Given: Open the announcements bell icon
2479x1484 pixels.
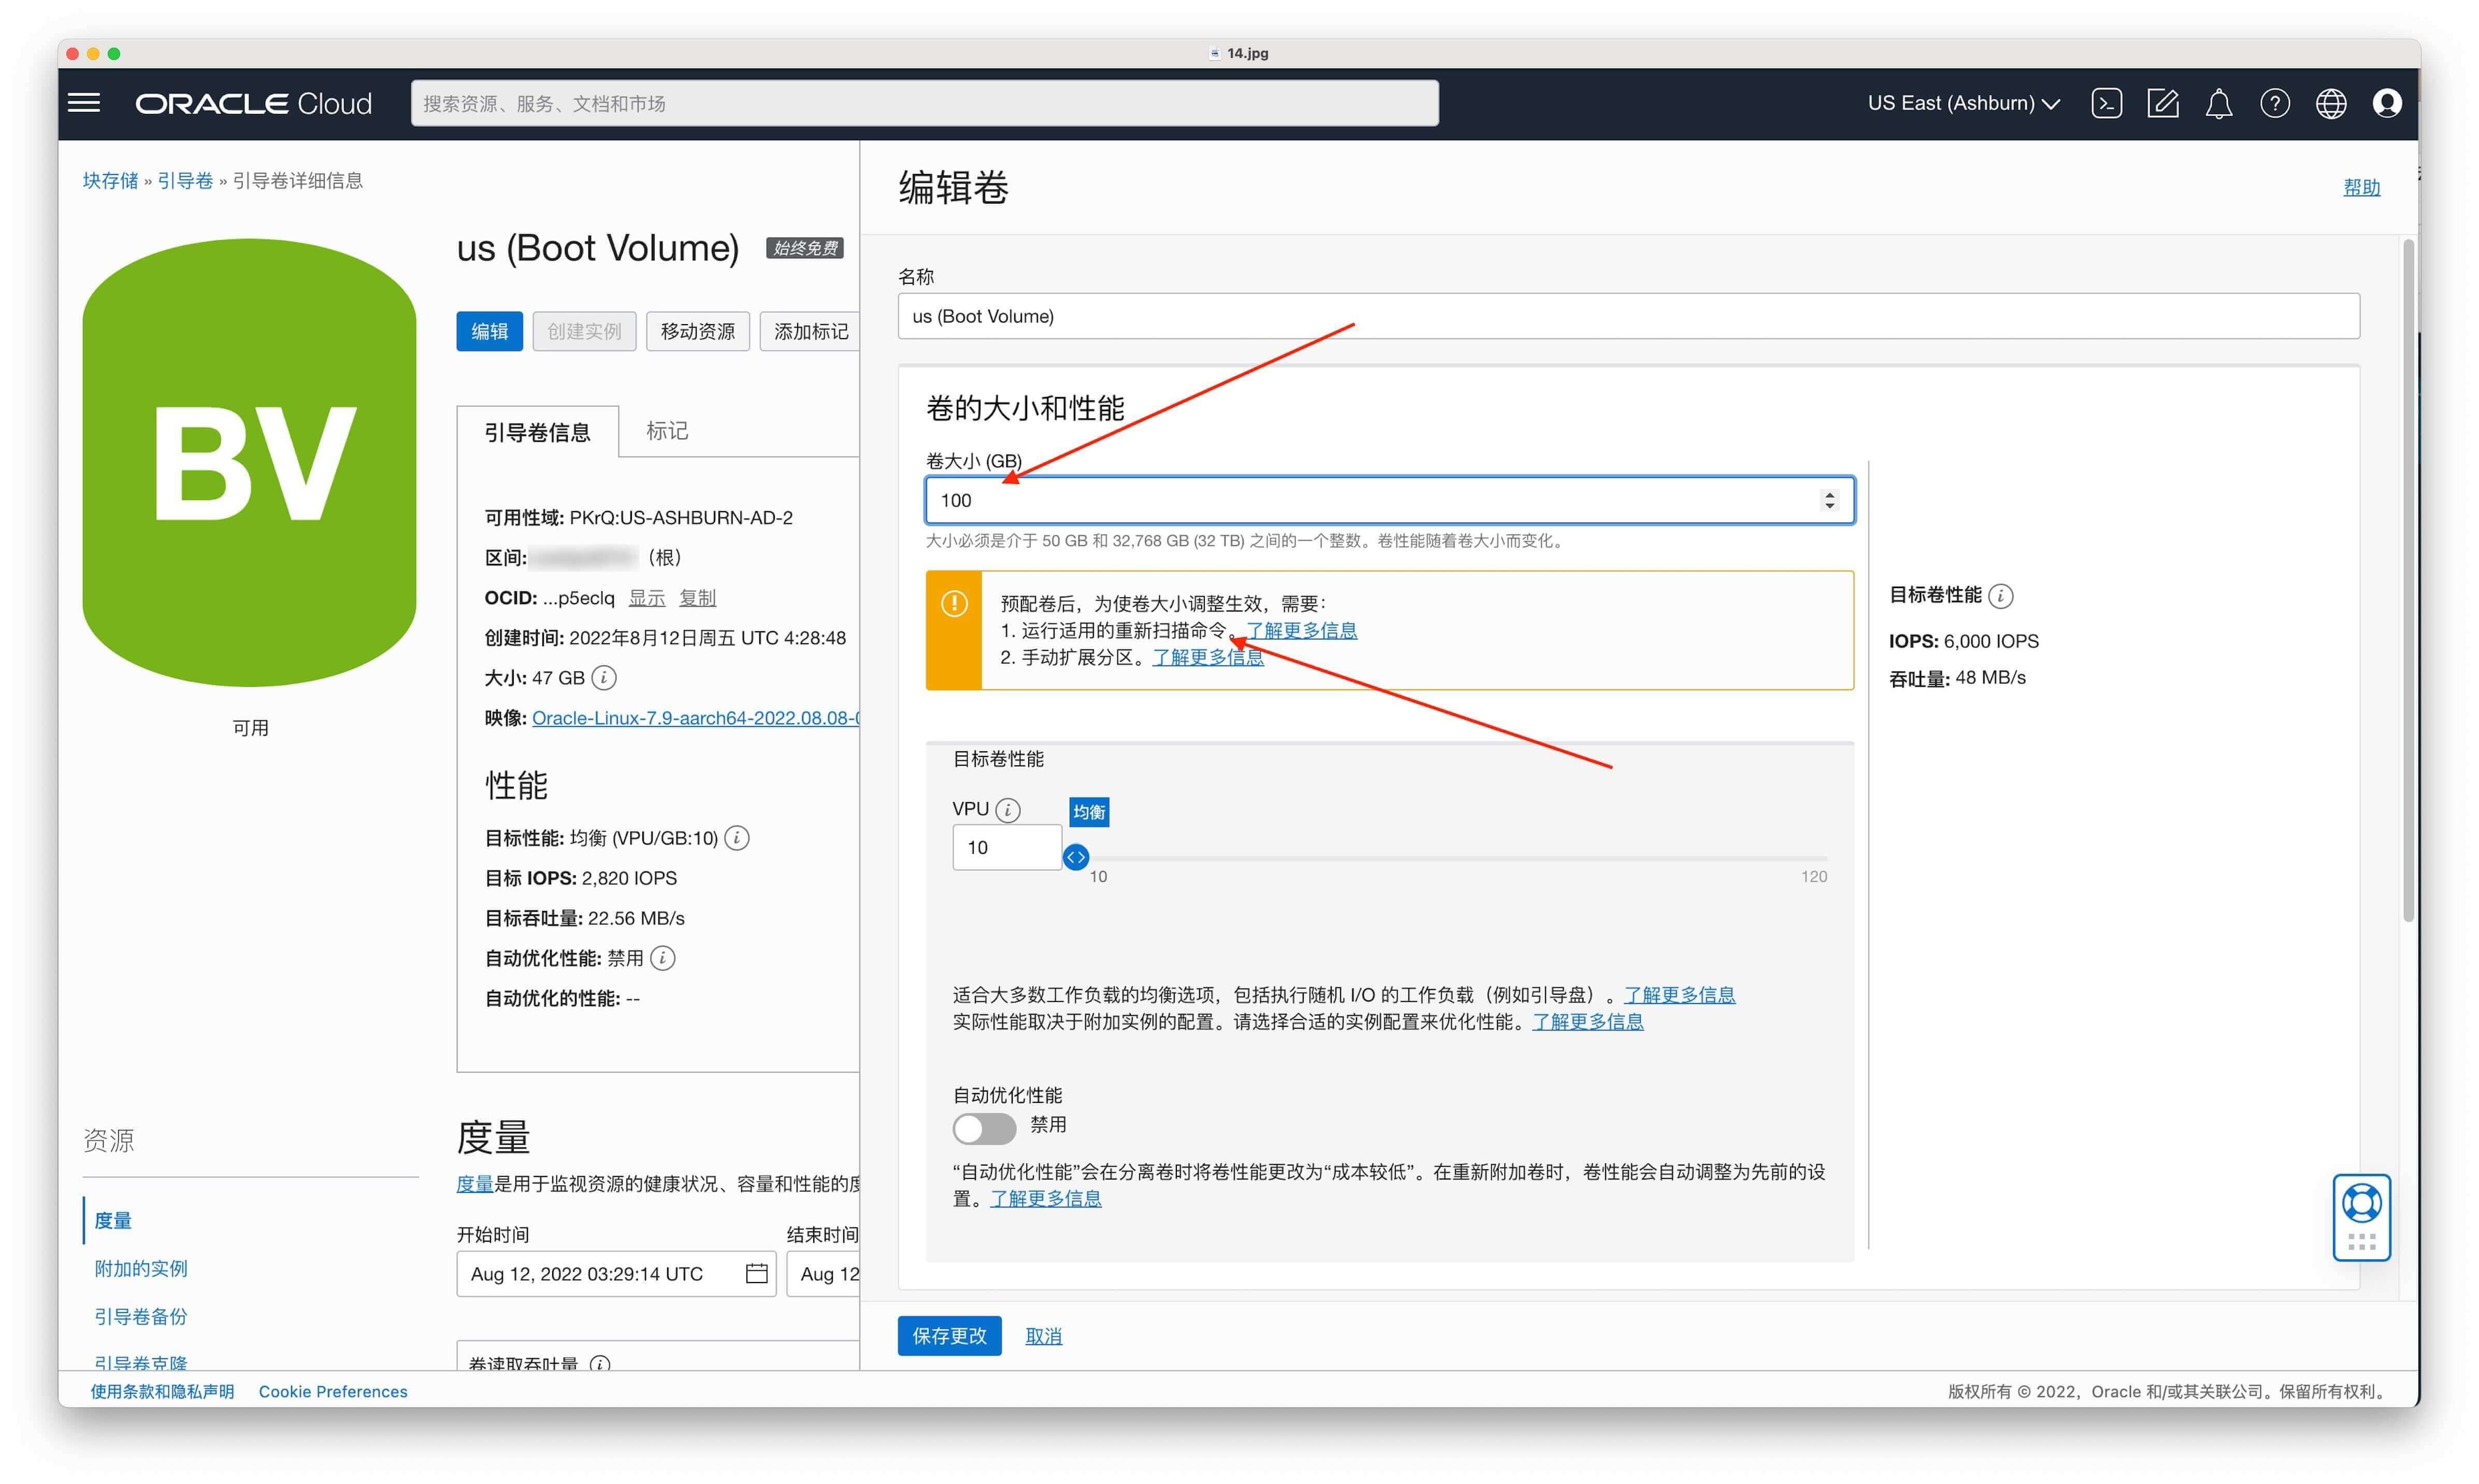Looking at the screenshot, I should point(2218,104).
